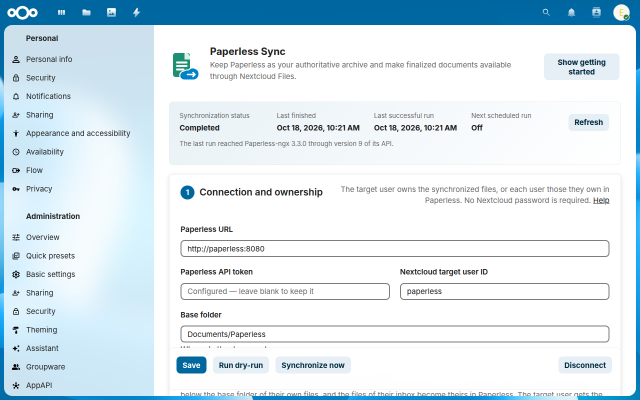The image size is (640, 400).
Task: Click the Flow icon in sidebar
Action: (x=16, y=170)
